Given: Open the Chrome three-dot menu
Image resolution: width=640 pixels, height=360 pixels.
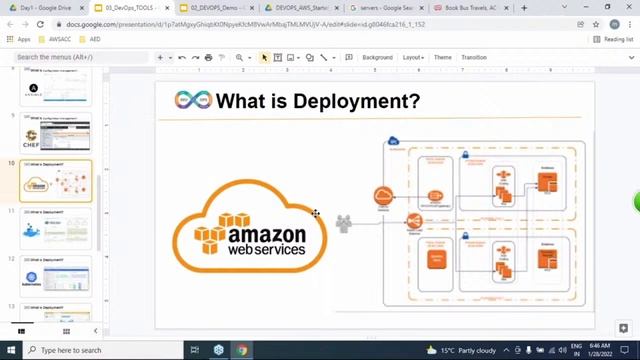Looking at the screenshot, I should tap(630, 24).
